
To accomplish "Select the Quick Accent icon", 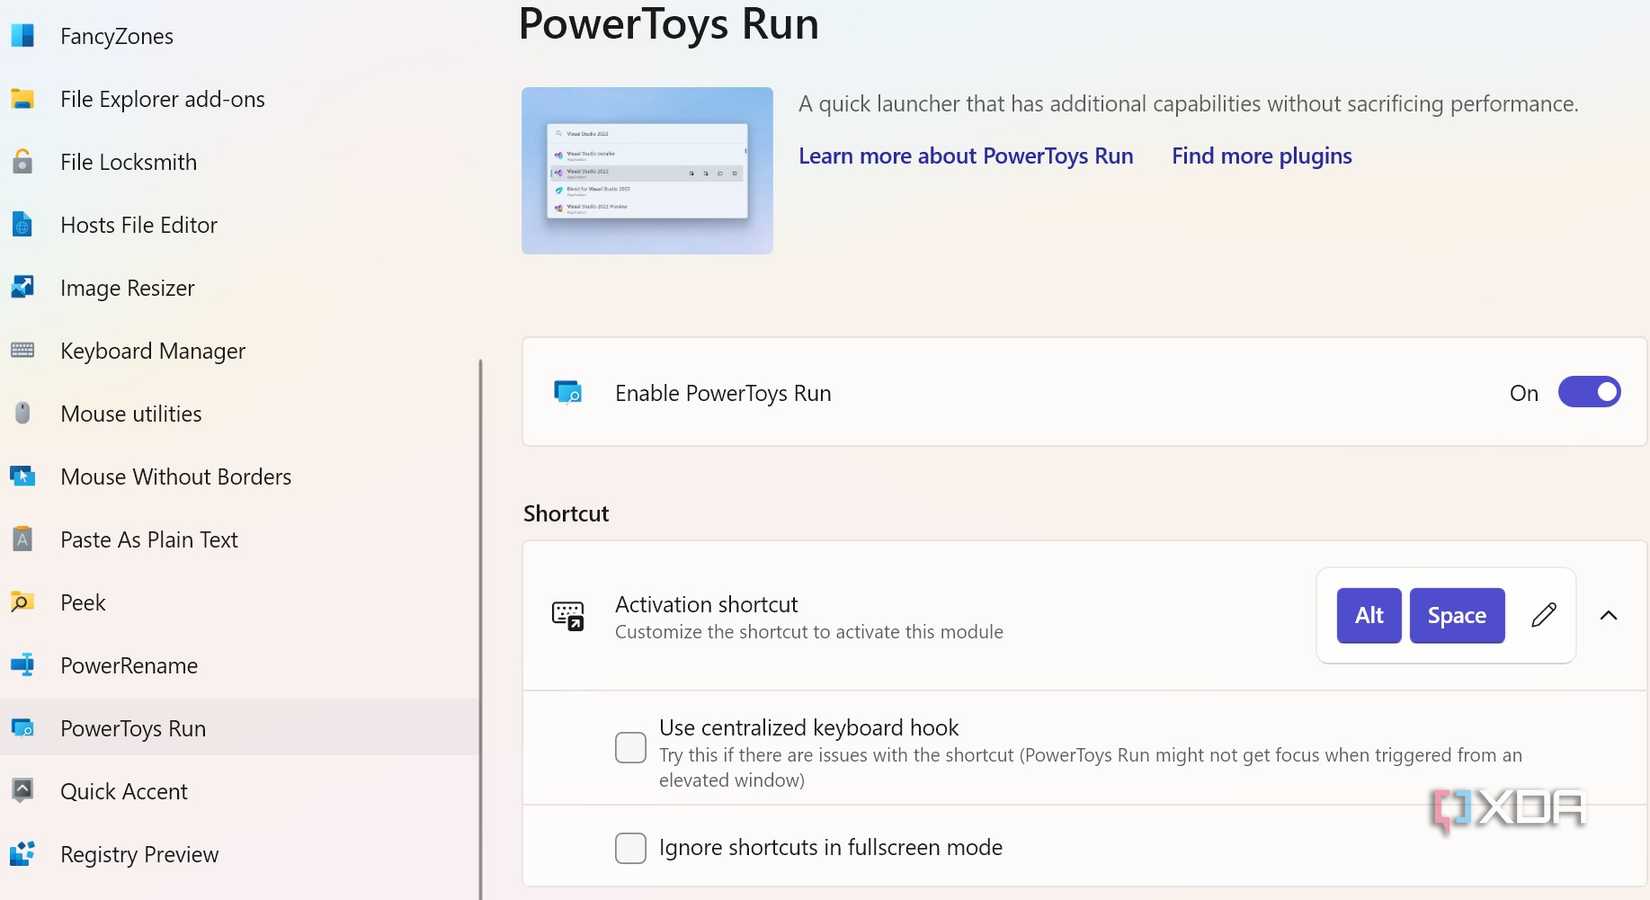I will click(x=21, y=790).
